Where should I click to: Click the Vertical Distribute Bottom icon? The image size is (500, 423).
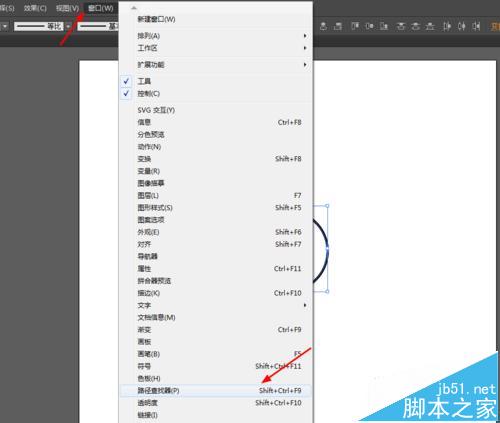[x=430, y=26]
